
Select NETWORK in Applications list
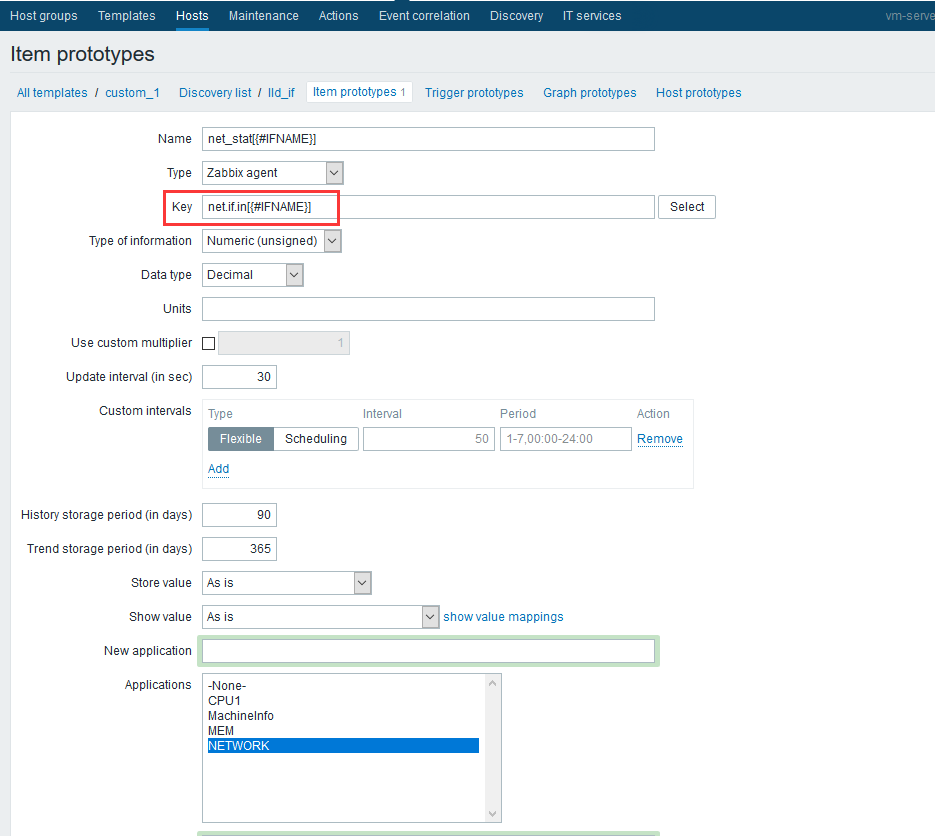343,745
